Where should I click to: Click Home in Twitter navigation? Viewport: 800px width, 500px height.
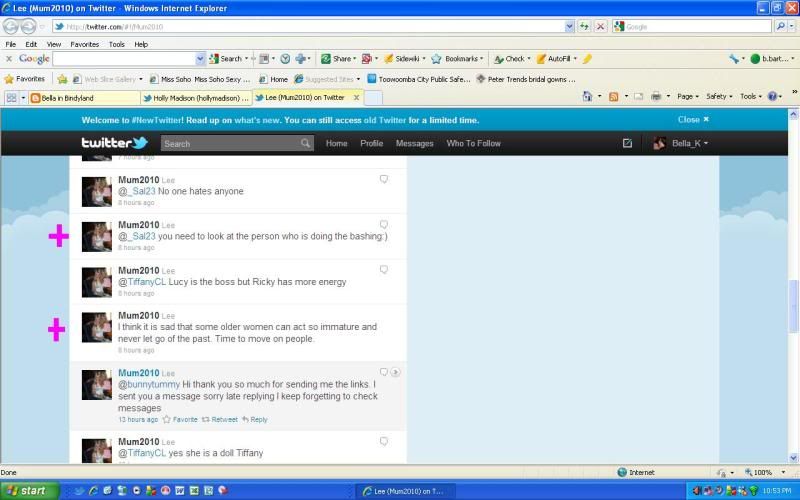[x=337, y=143]
